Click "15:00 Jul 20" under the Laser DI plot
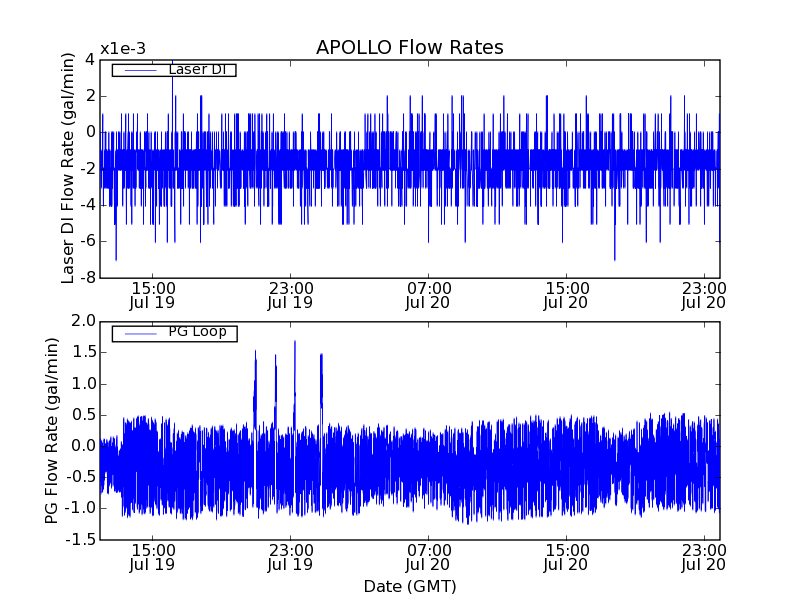The width and height of the screenshot is (800, 600). [x=566, y=295]
